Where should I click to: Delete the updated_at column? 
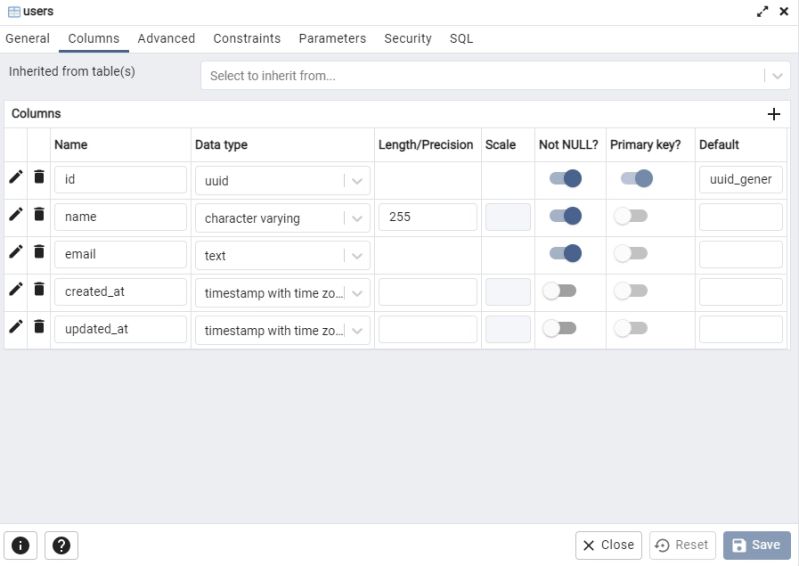pos(39,326)
